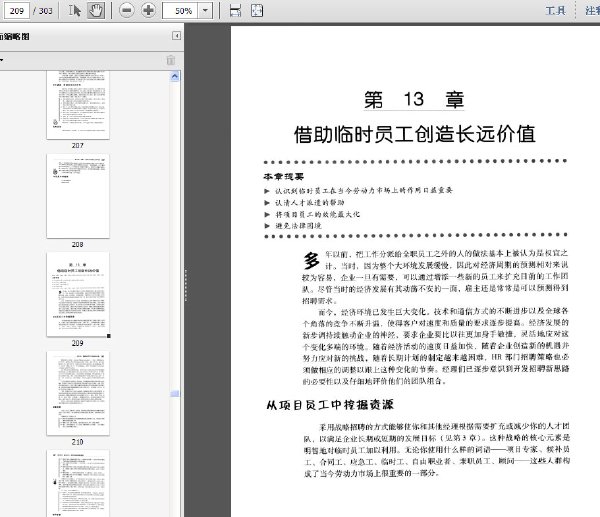Enable scrolling page fit width mode icon
Screen dimensions: 600x517
235,10
